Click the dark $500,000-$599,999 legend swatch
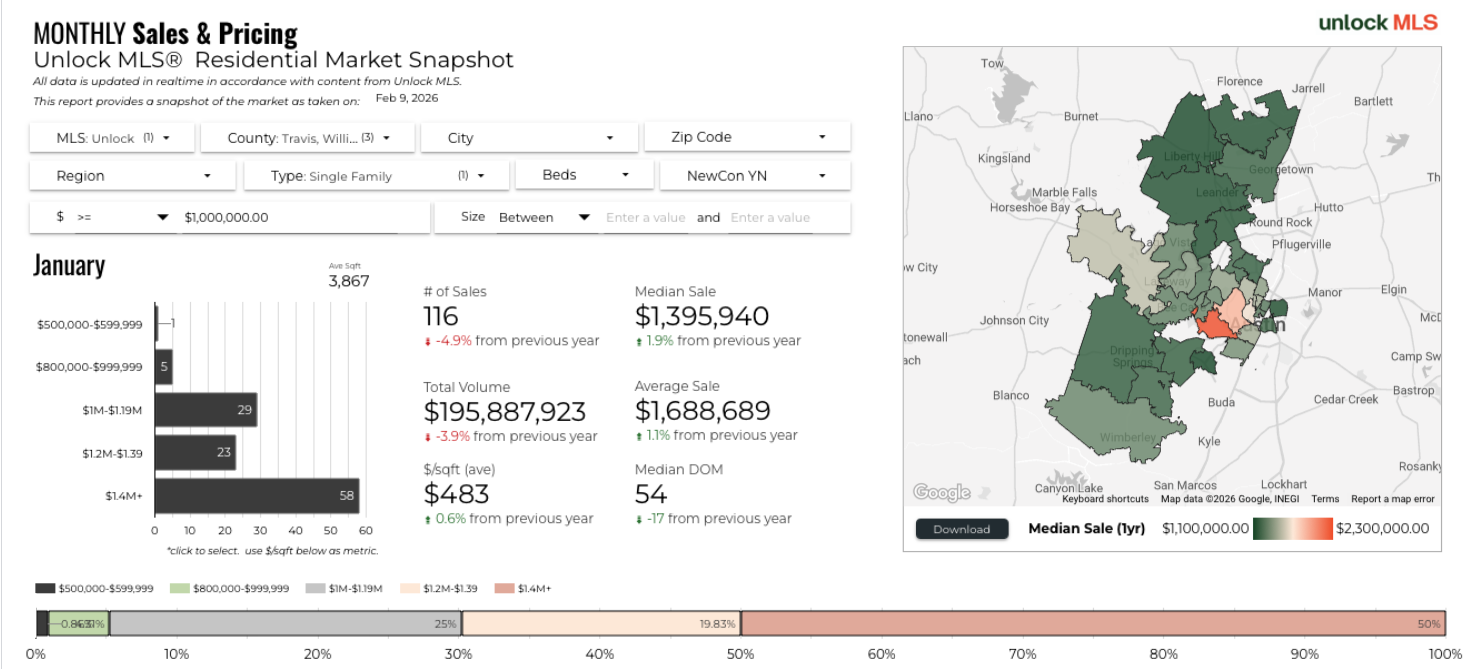1468x669 pixels. pos(45,589)
